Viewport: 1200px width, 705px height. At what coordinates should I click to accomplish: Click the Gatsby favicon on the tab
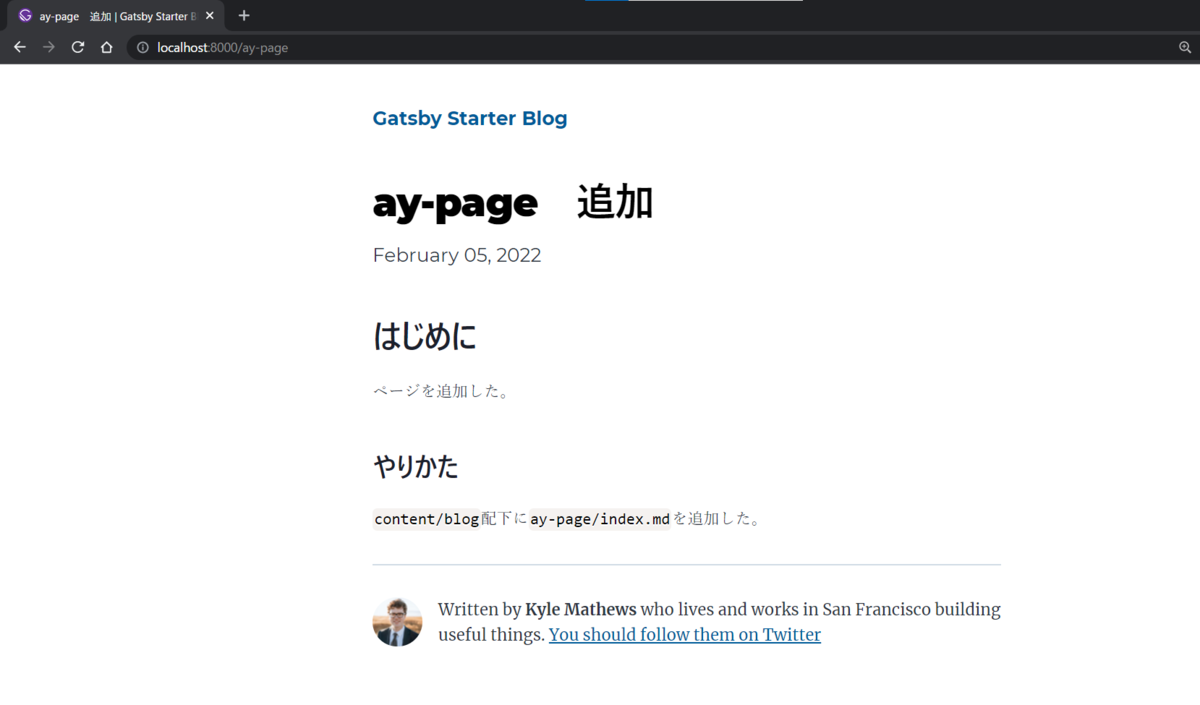[x=25, y=16]
